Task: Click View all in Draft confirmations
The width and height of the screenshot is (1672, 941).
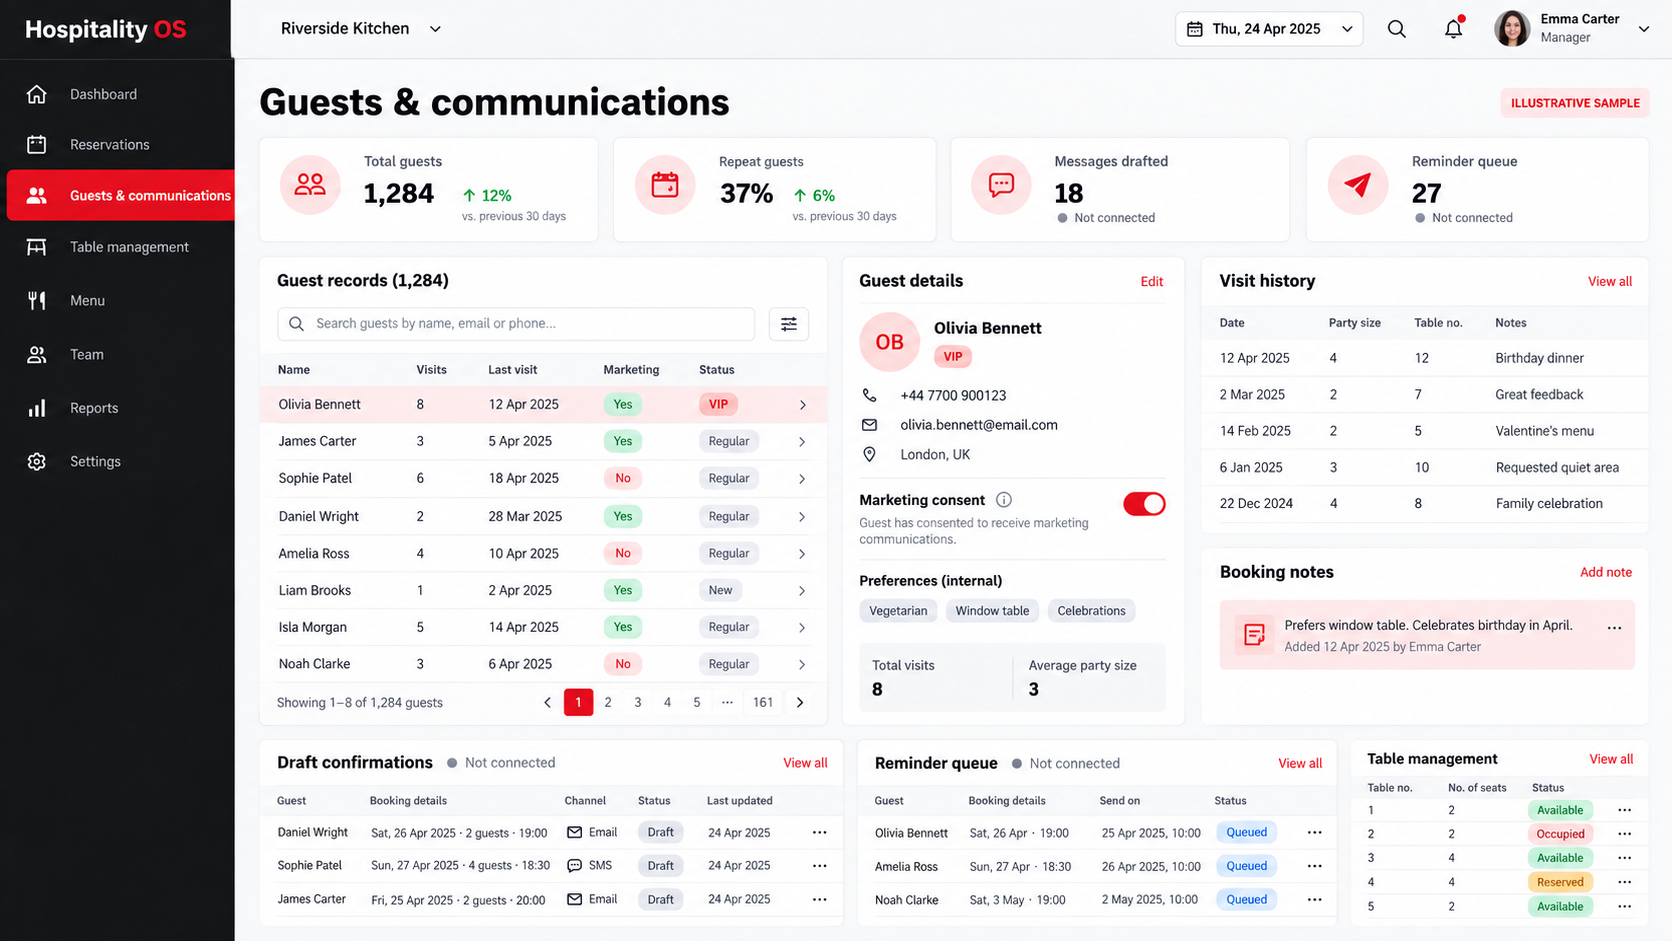Action: coord(805,763)
